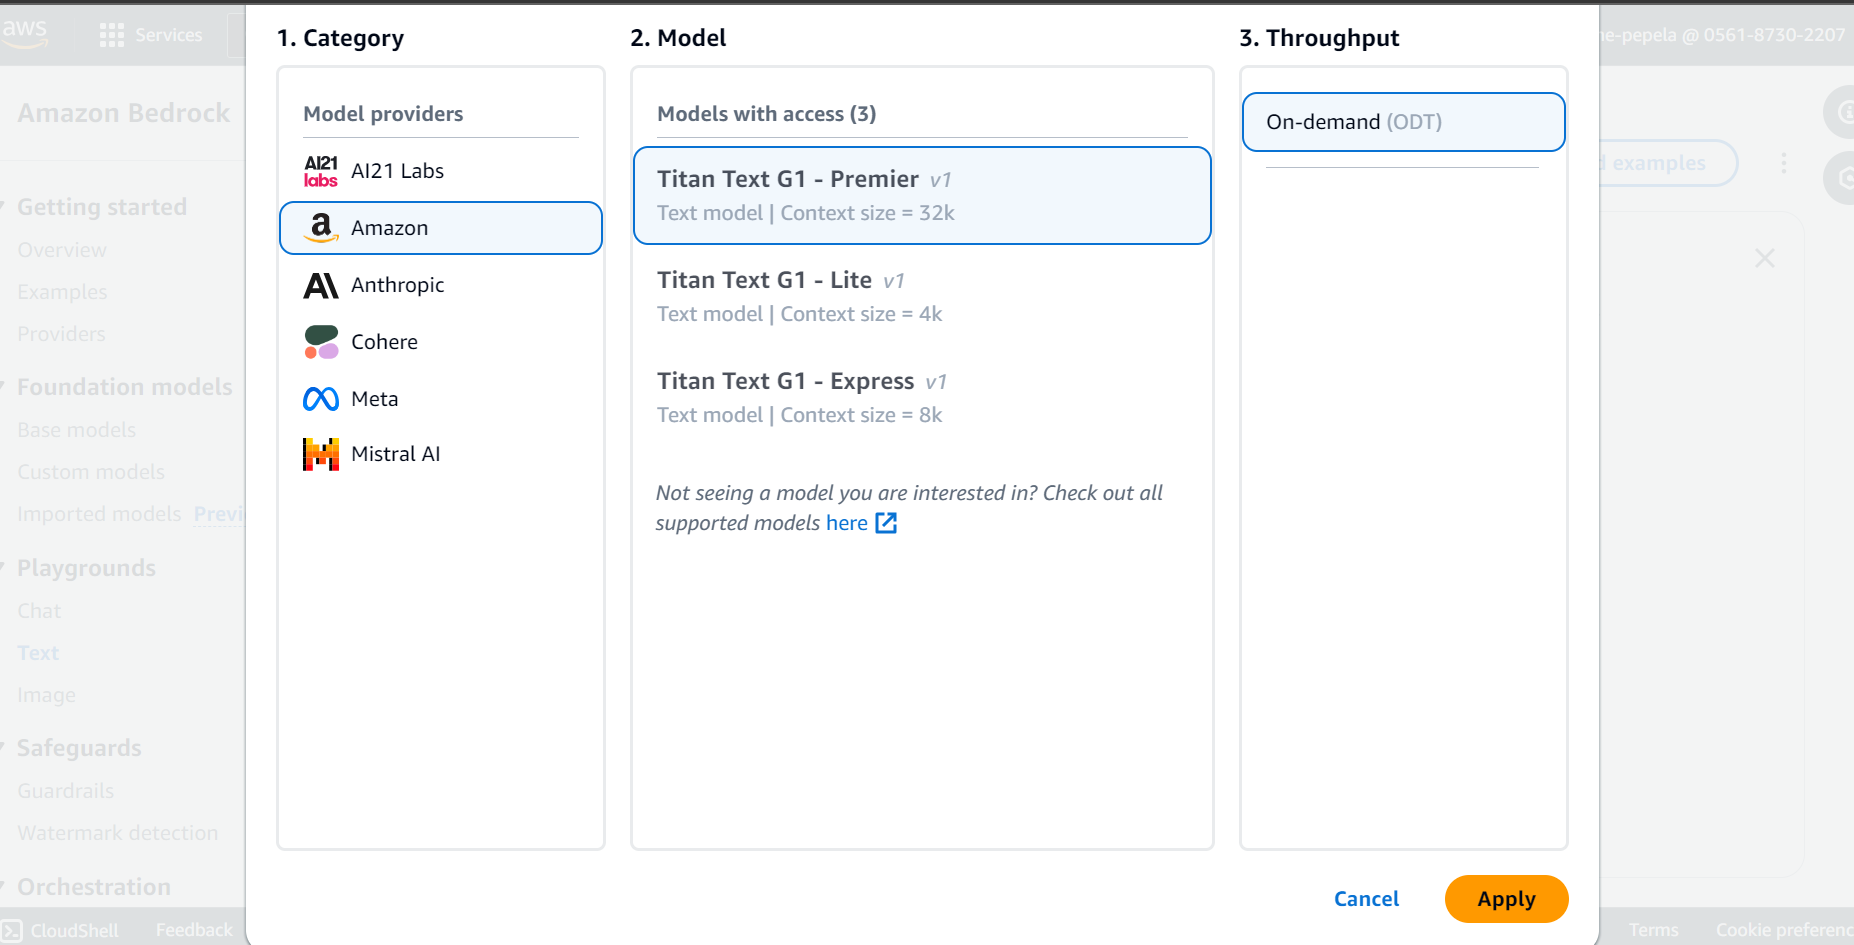Select AI21 Labs provider category

397,171
